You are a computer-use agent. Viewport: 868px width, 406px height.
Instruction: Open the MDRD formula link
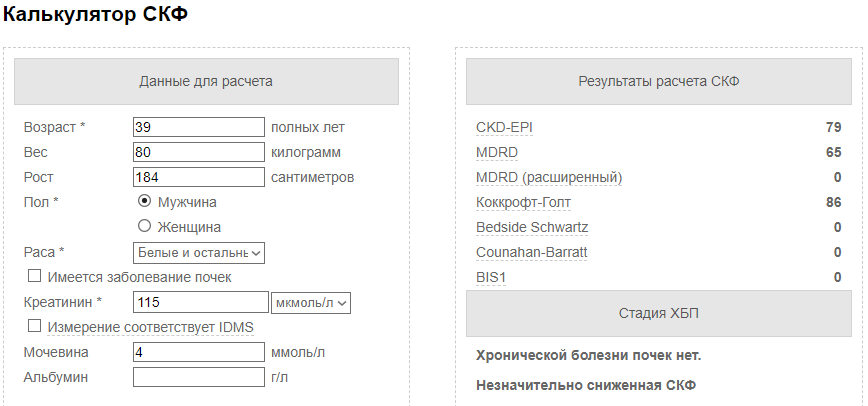[497, 152]
